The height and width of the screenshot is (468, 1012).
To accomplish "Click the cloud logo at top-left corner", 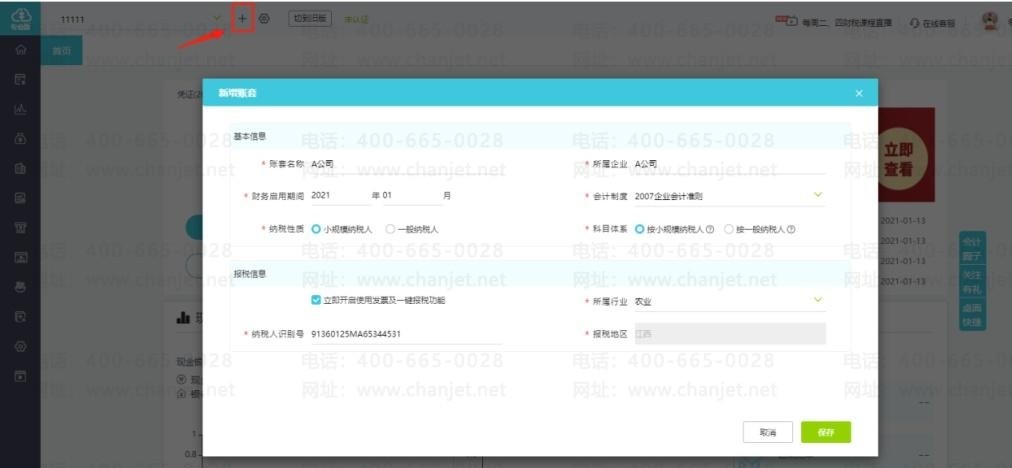I will (20, 19).
